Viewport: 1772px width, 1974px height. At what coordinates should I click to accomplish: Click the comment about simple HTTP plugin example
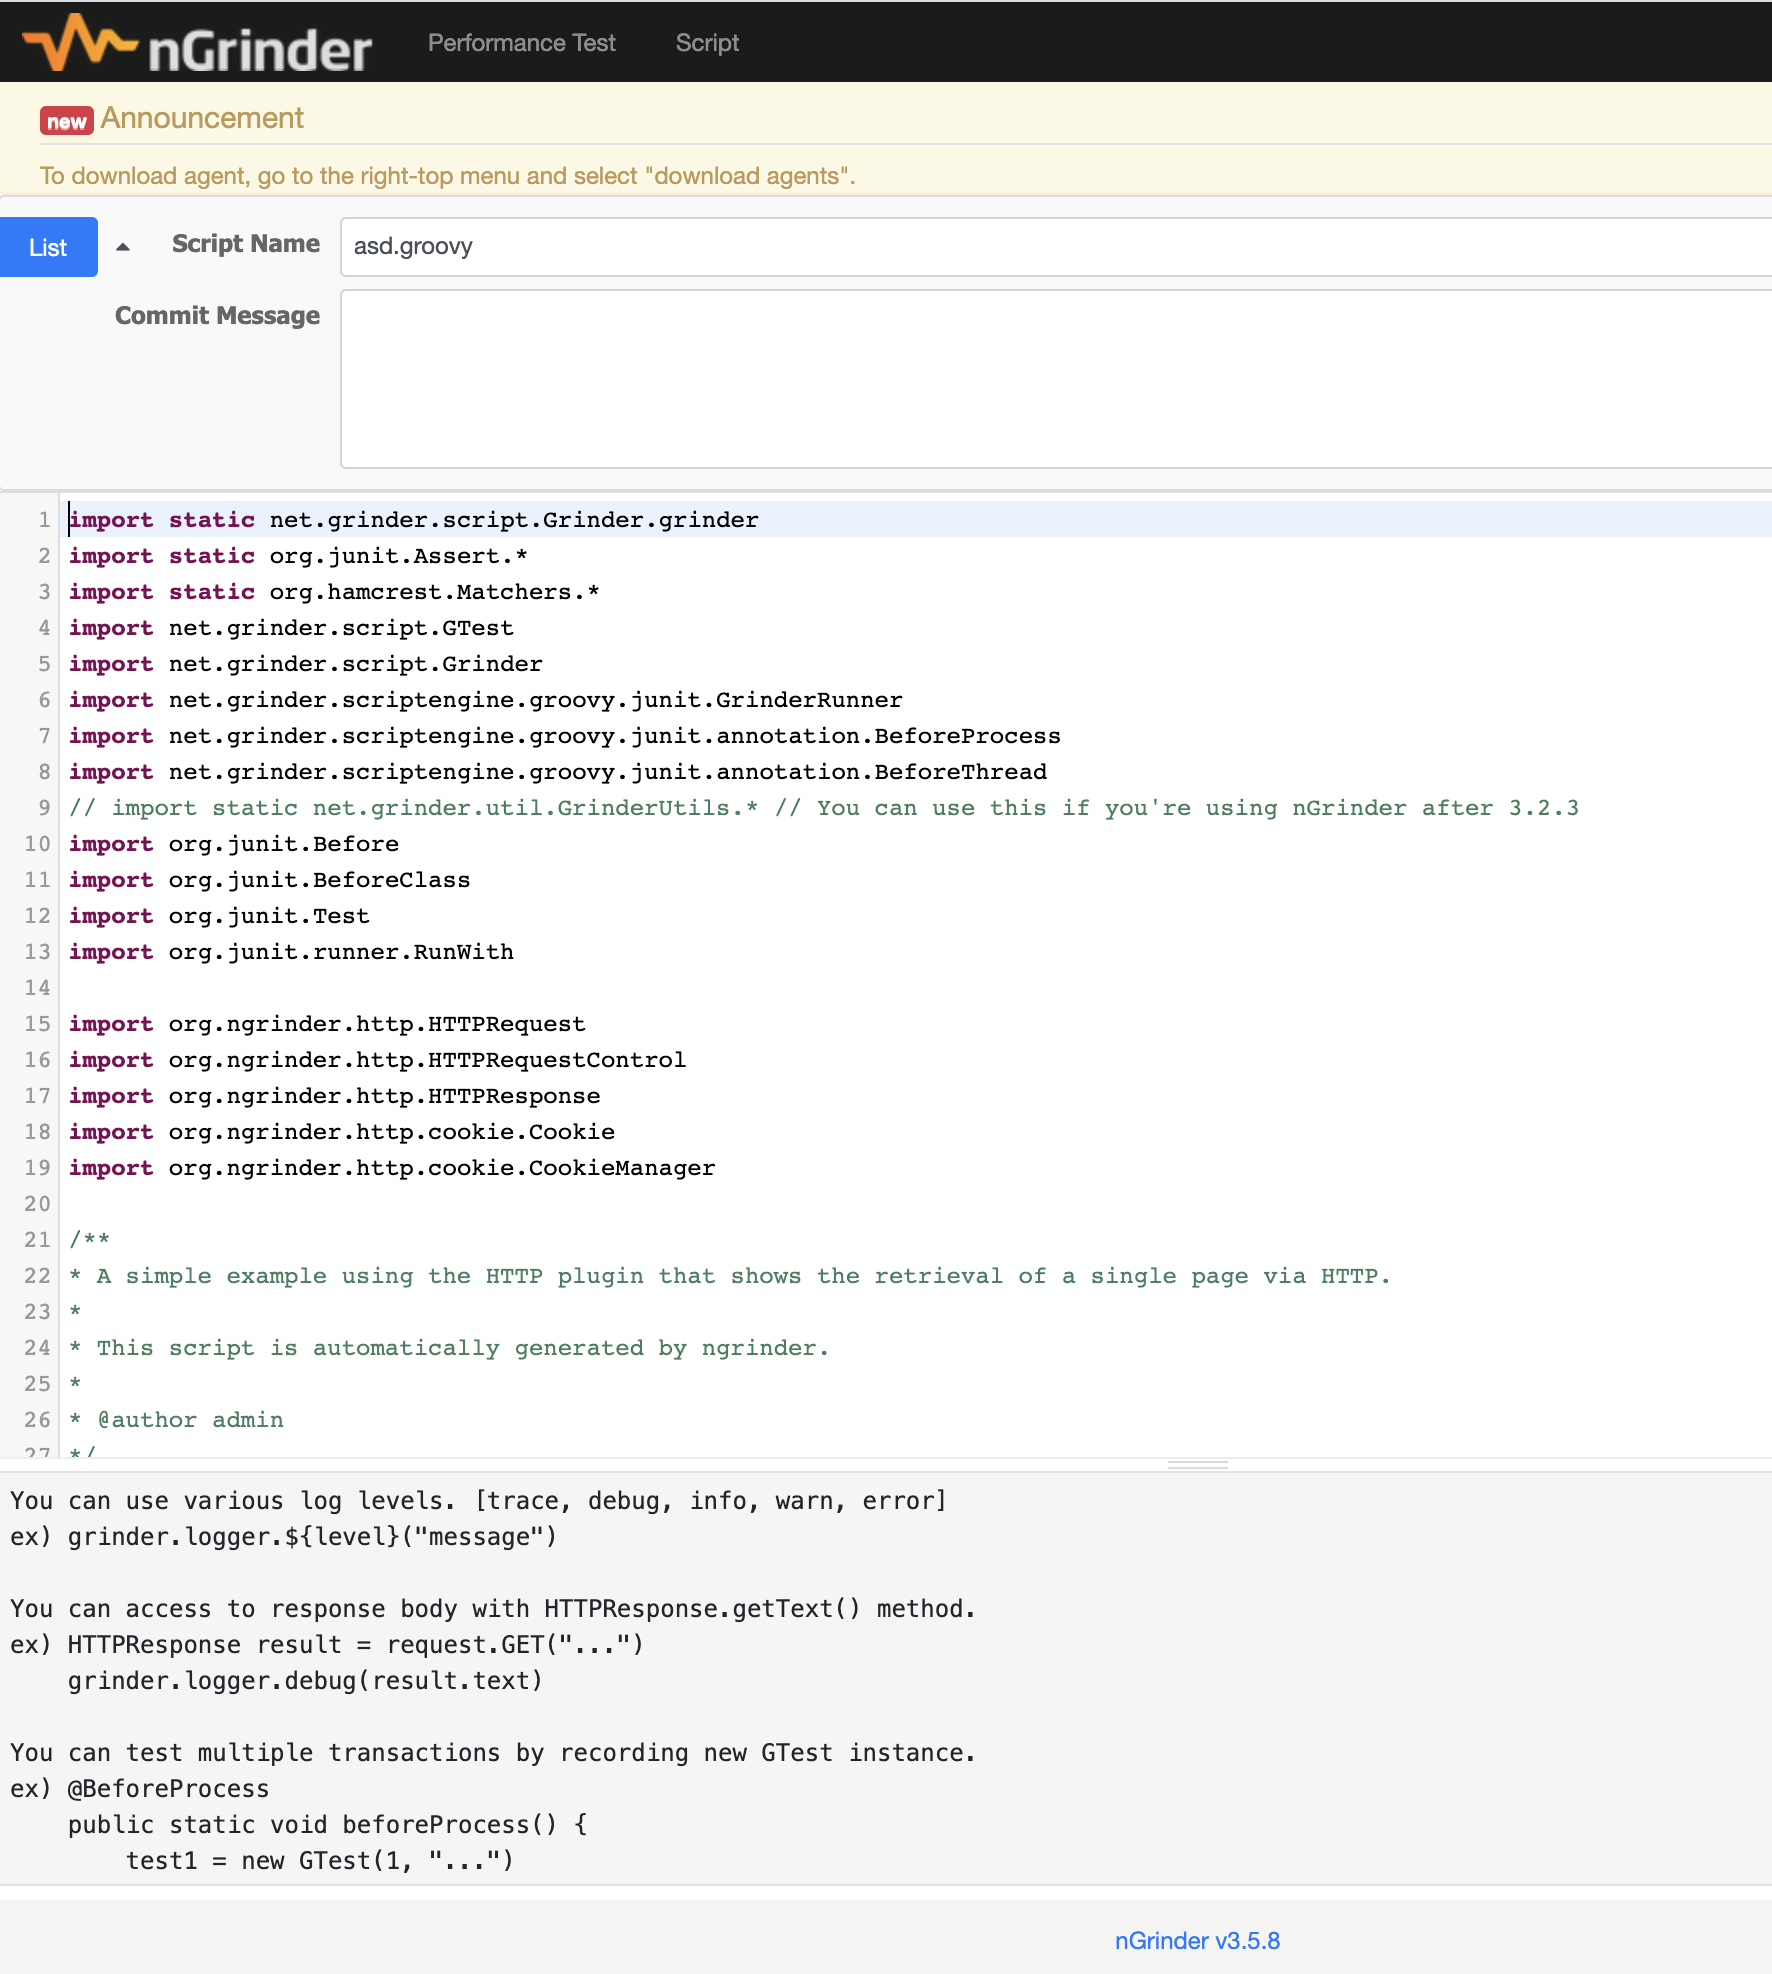point(730,1276)
